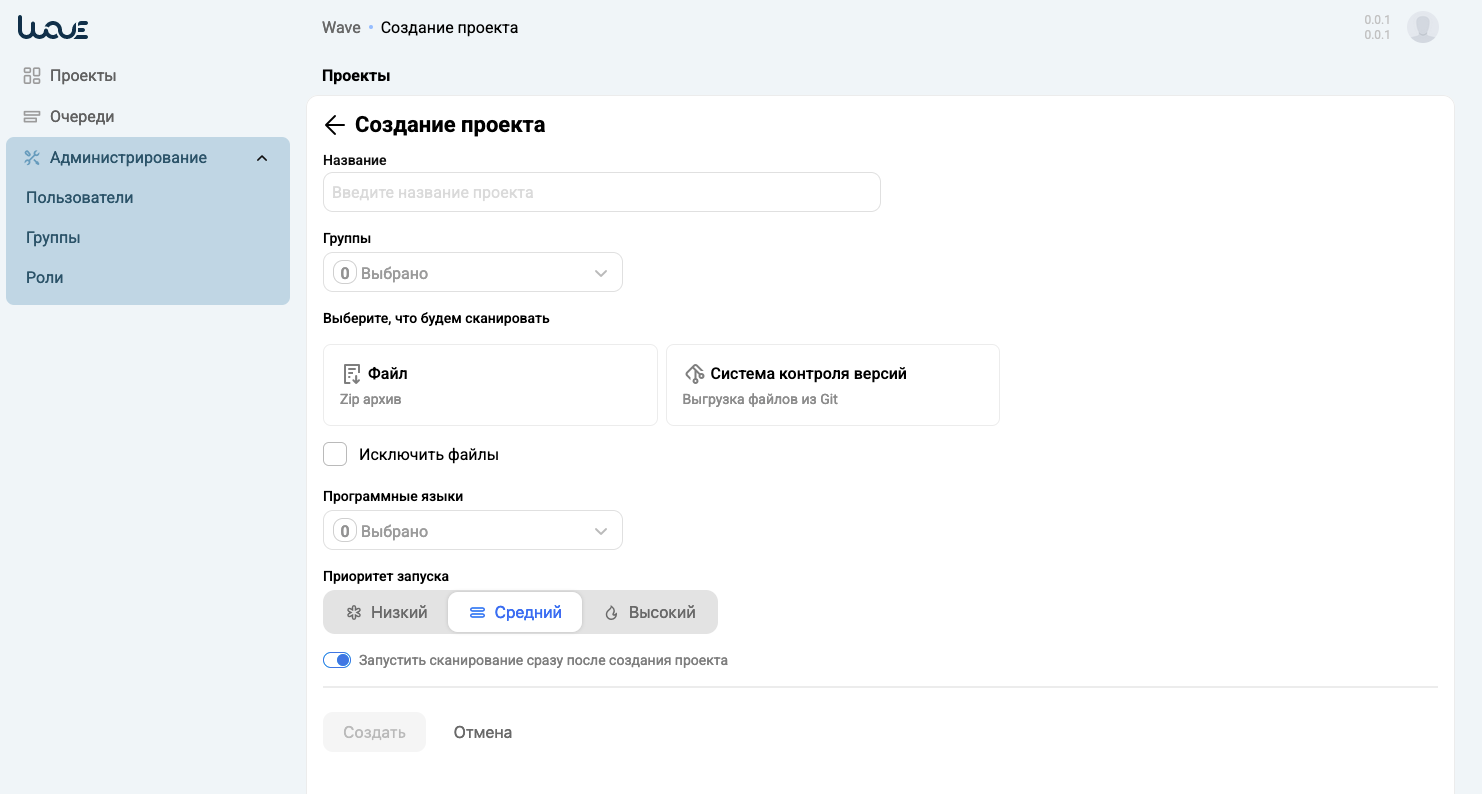Click the Zip file icon on Файл card

352,374
